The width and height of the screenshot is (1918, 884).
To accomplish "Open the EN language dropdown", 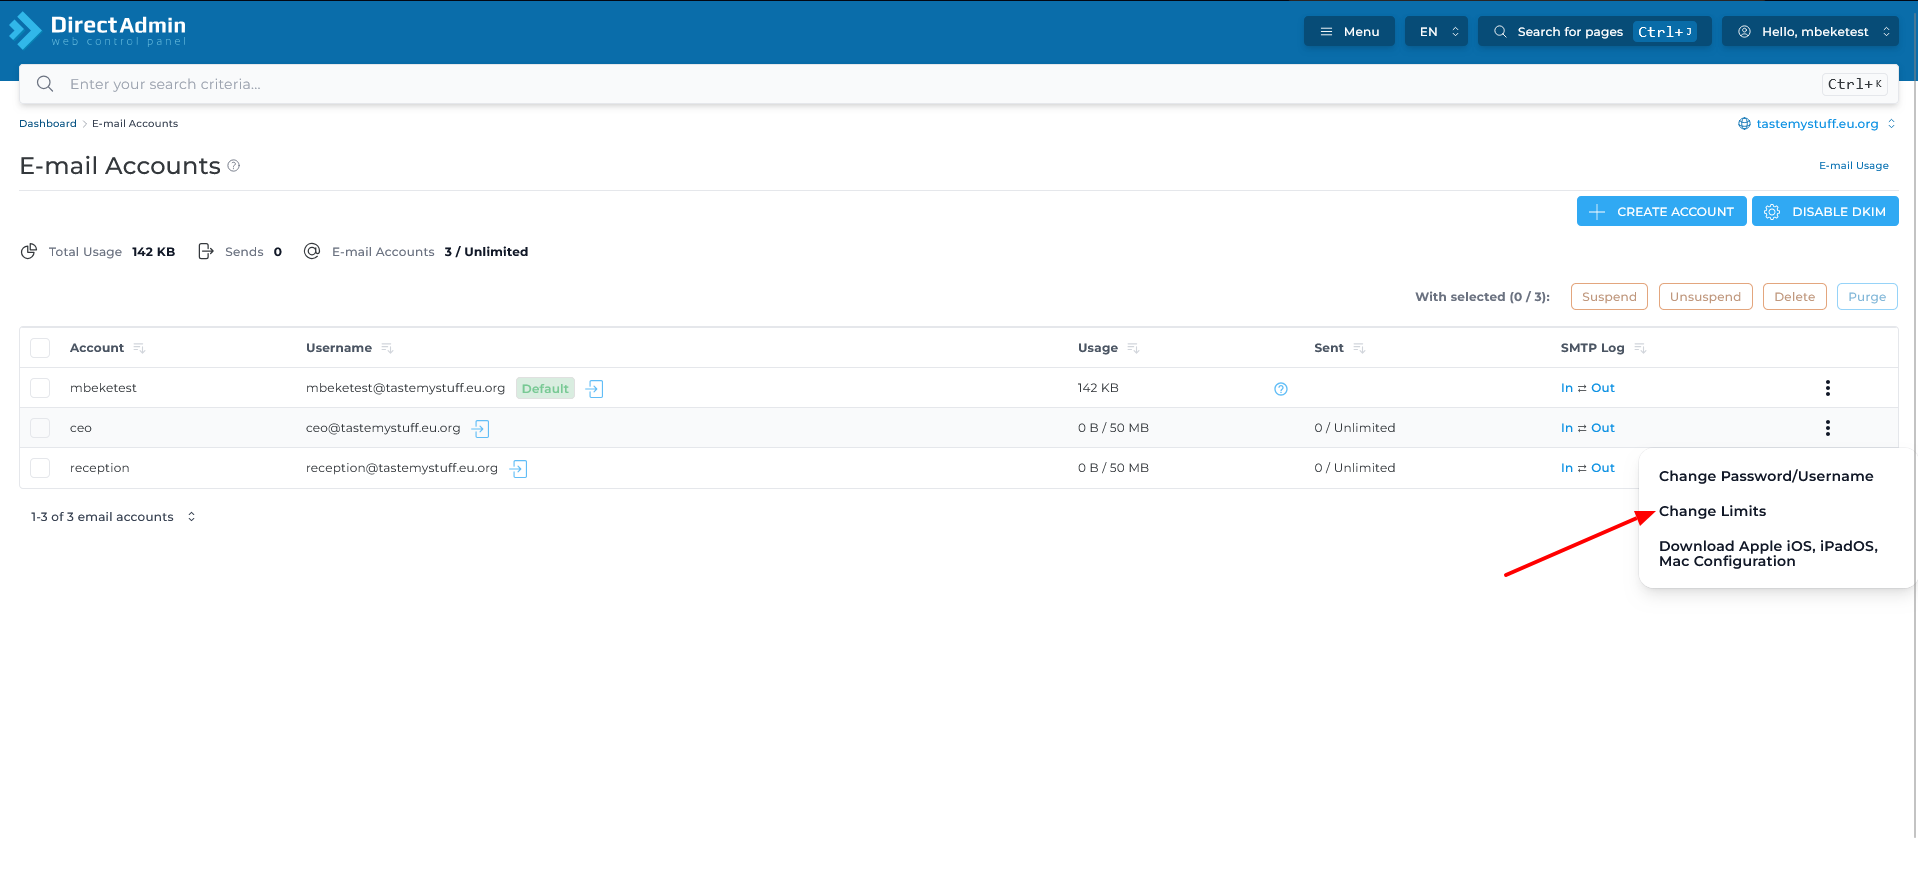I will pos(1436,32).
